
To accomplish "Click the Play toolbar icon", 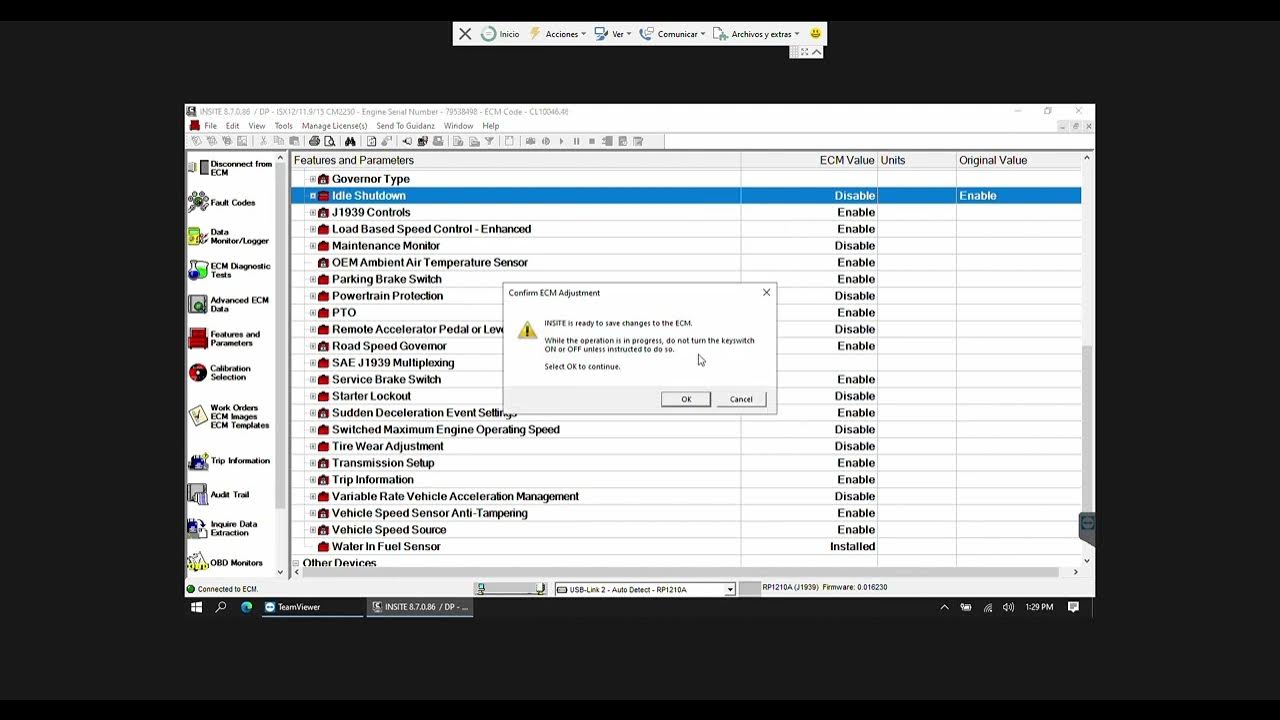I will (x=561, y=141).
